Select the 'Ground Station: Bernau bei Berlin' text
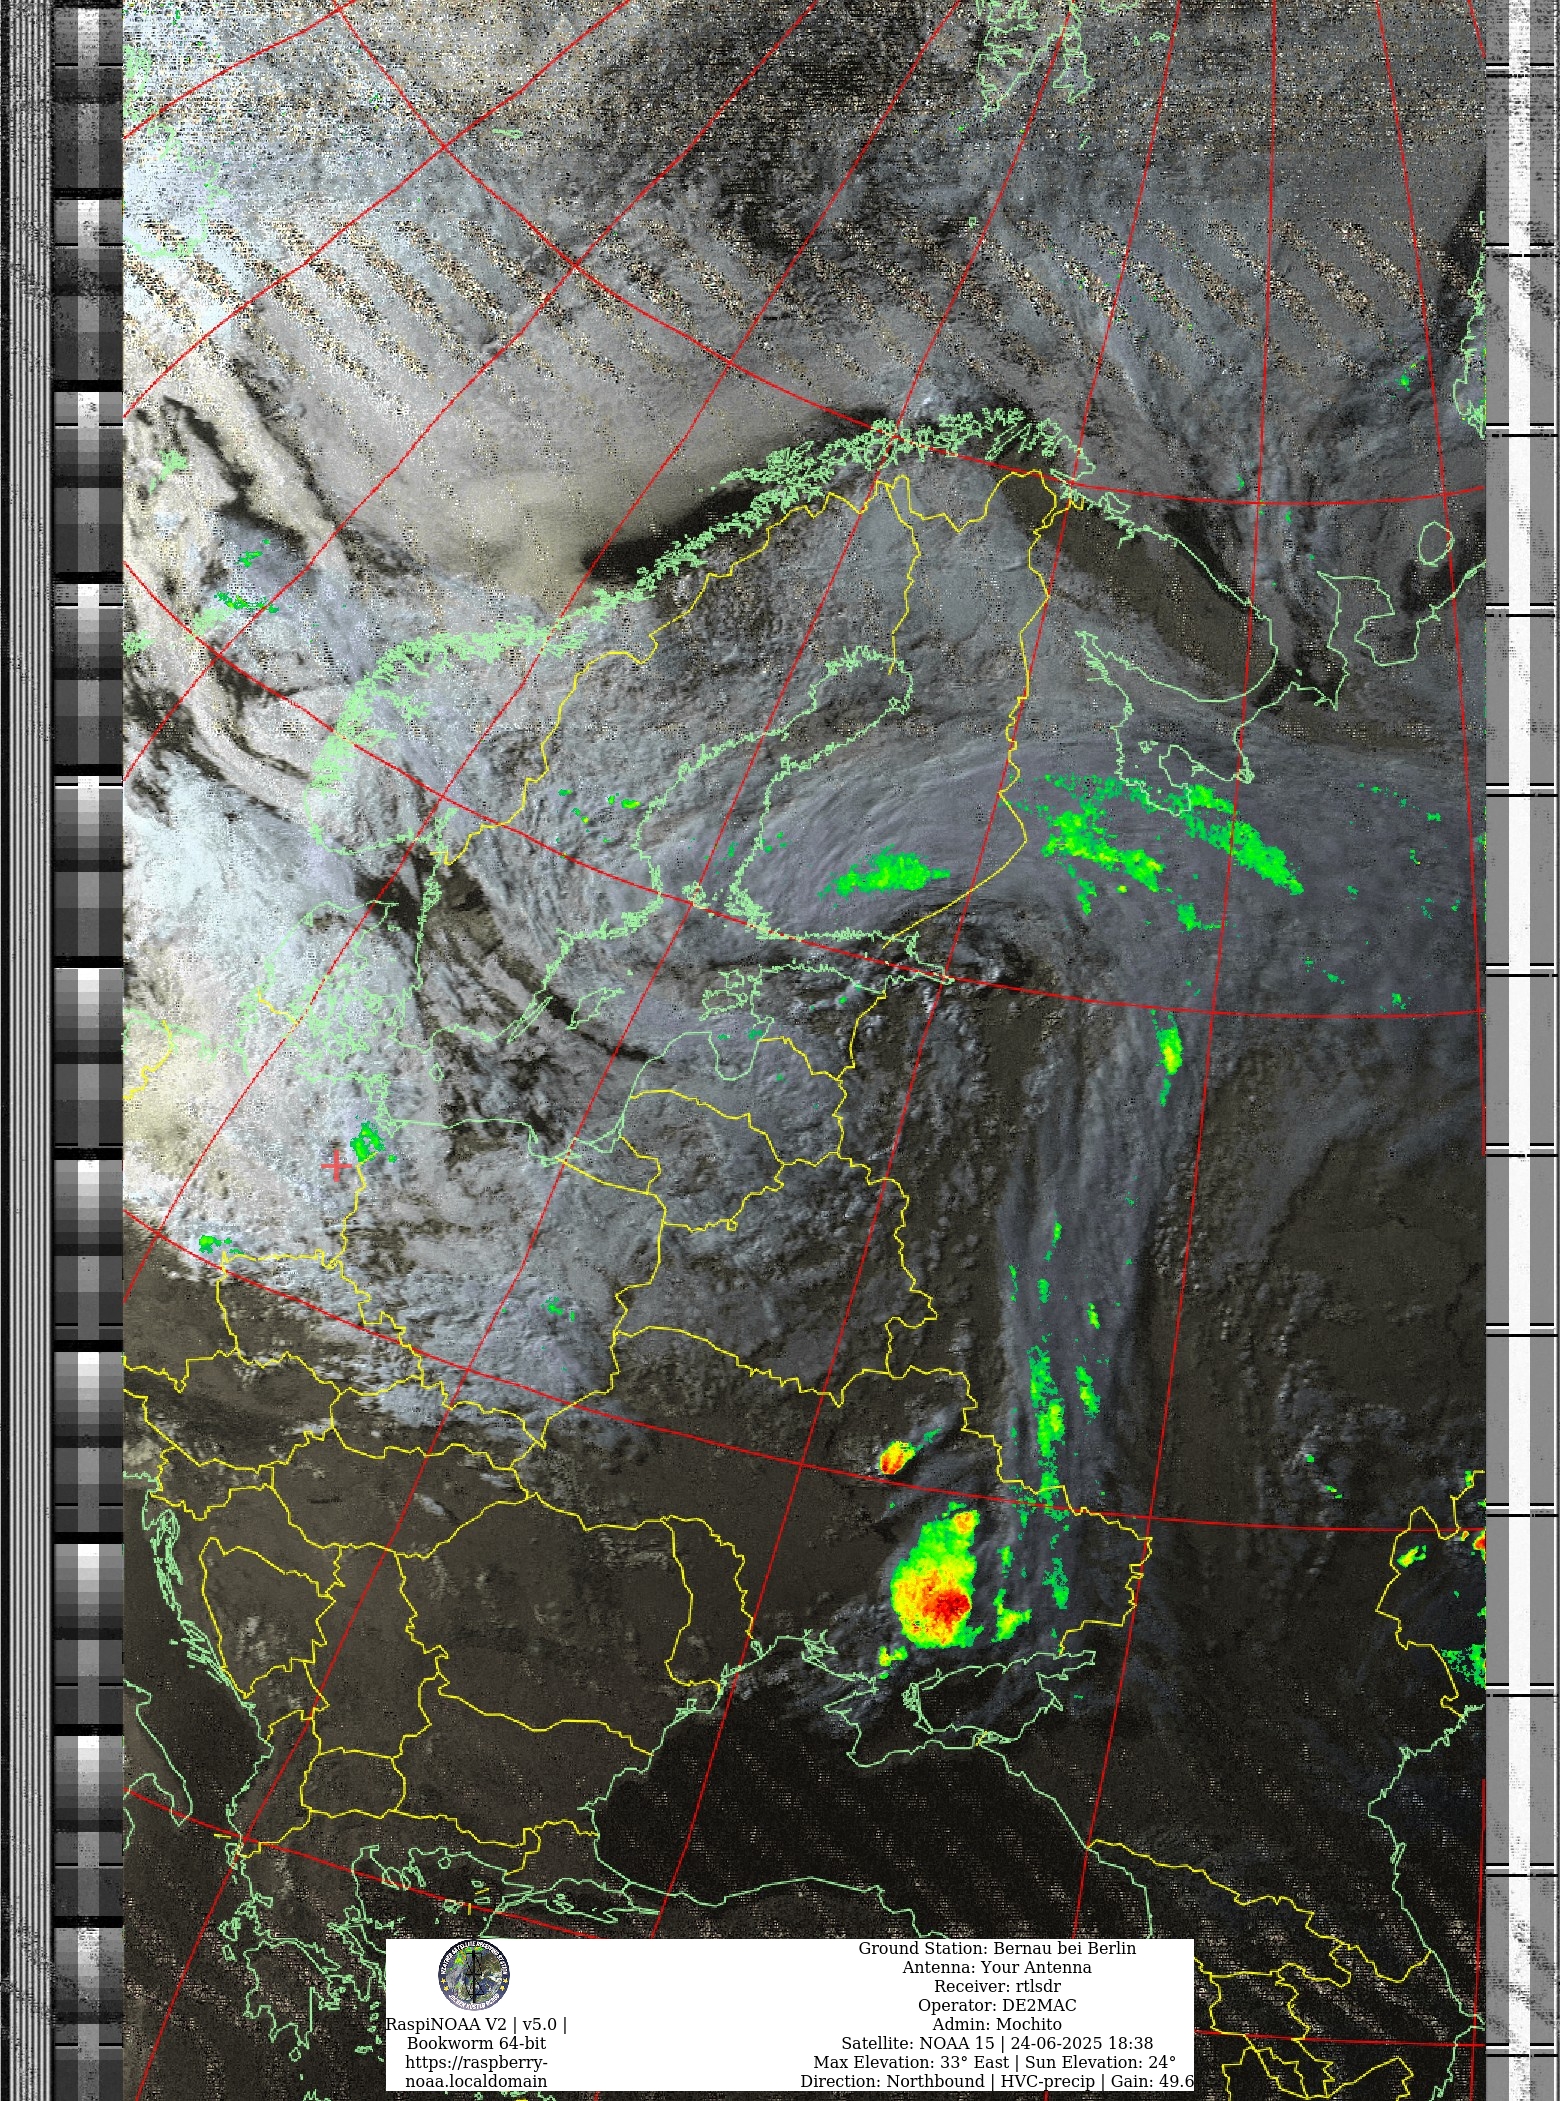The width and height of the screenshot is (1560, 2101). [997, 1948]
